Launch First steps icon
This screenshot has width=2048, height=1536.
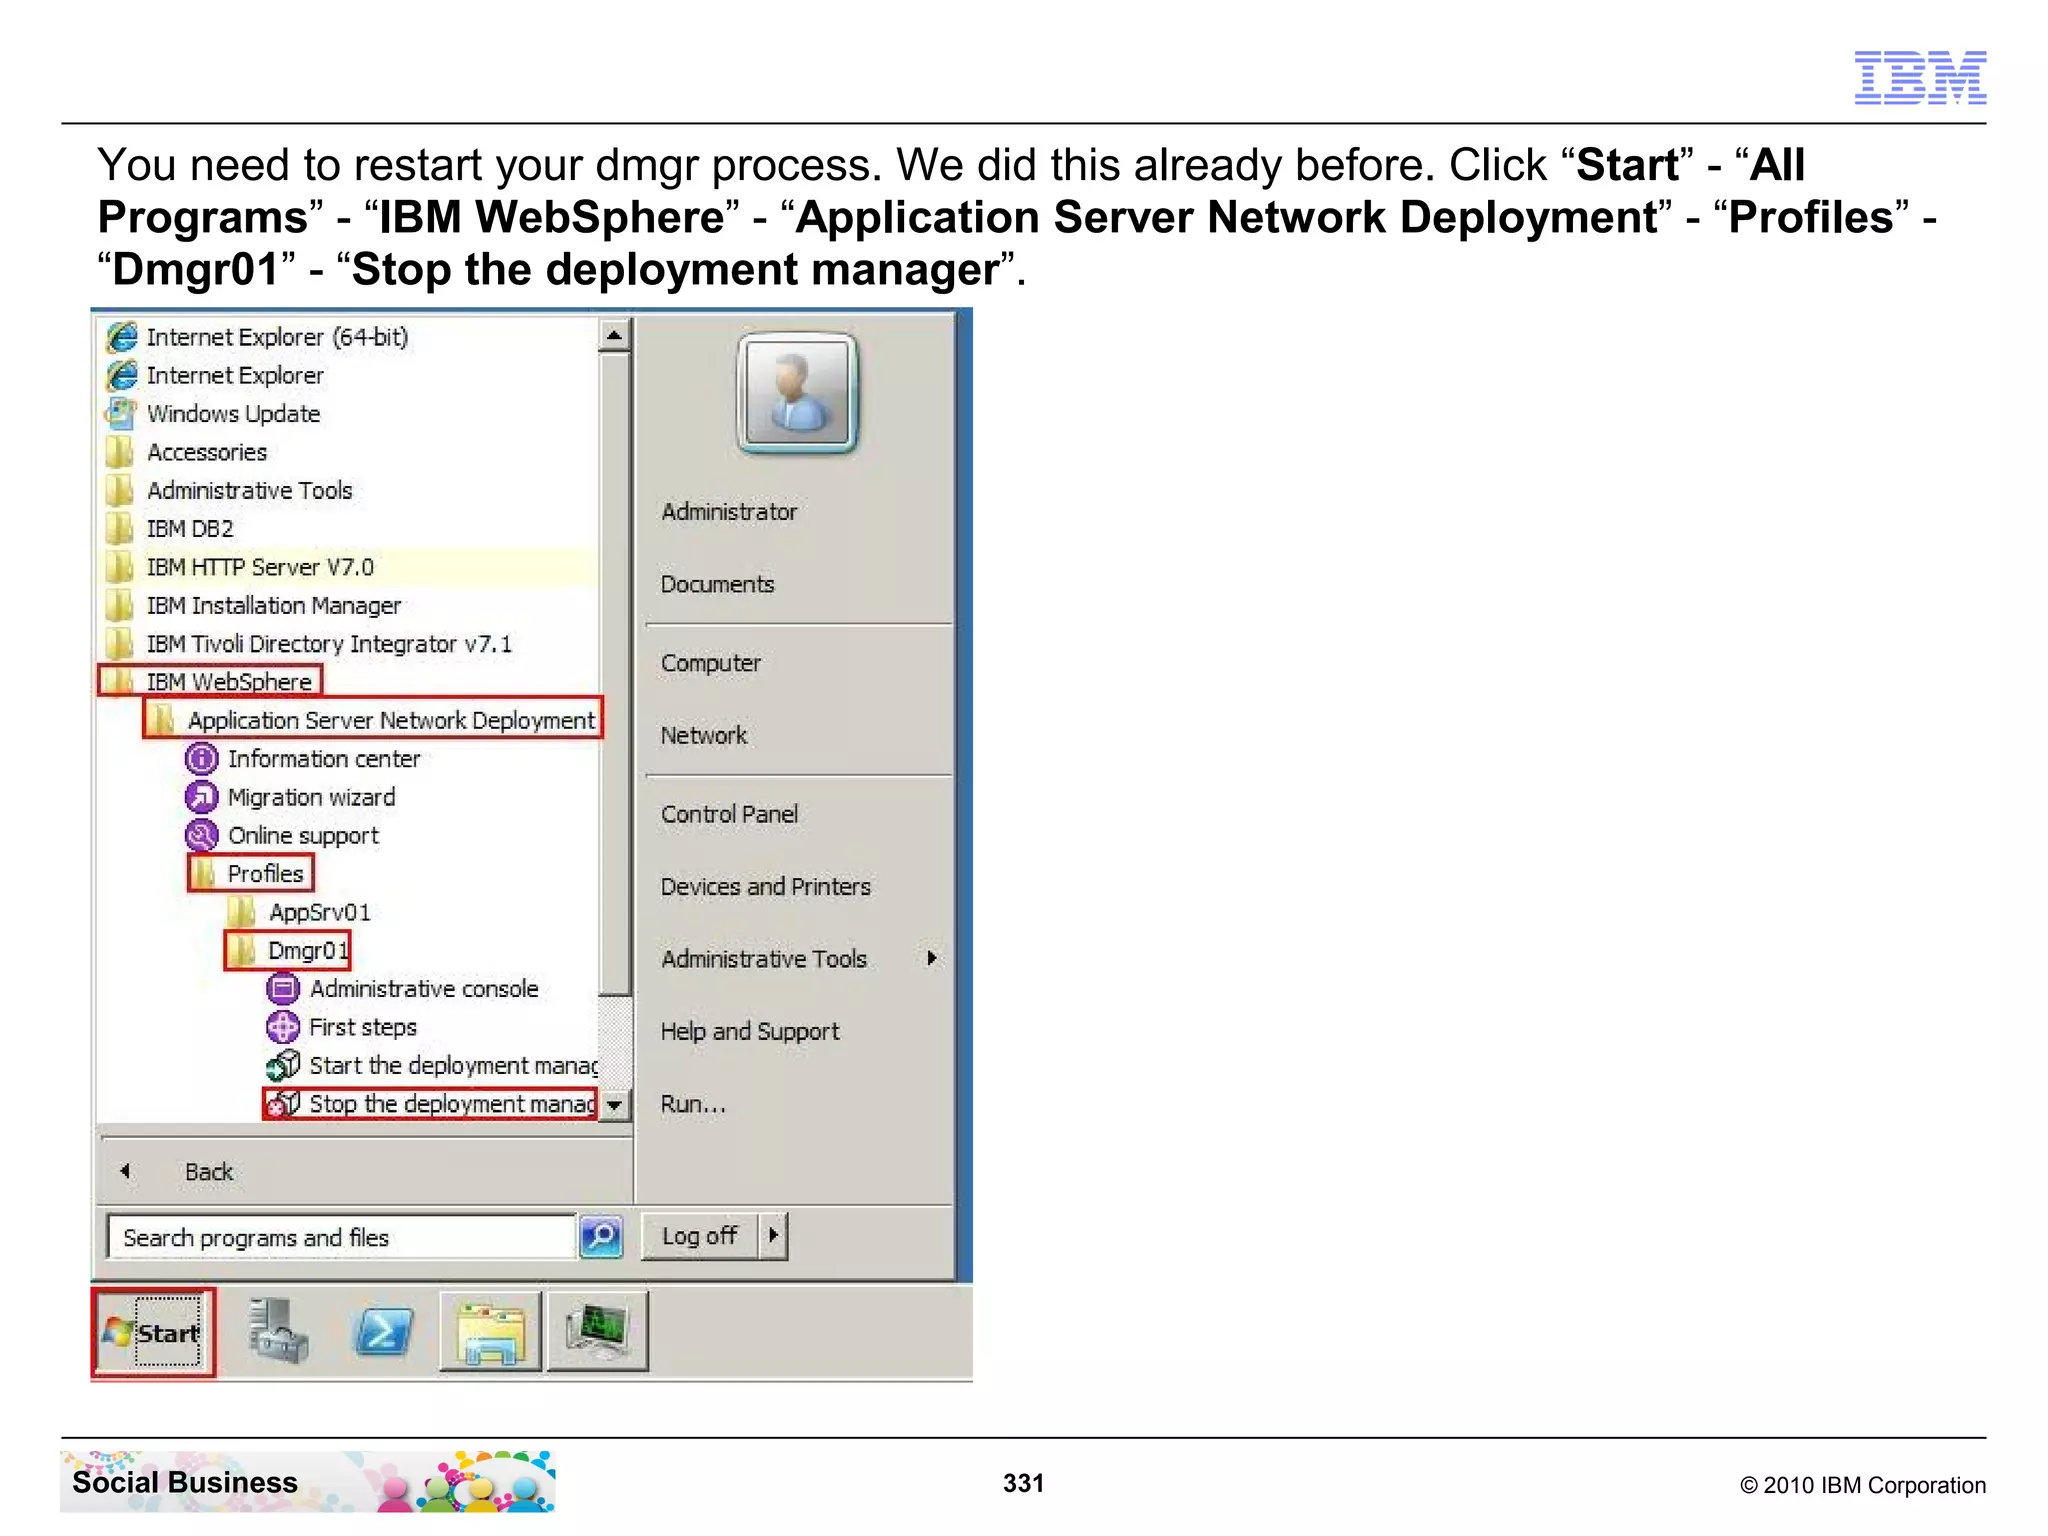[283, 1027]
